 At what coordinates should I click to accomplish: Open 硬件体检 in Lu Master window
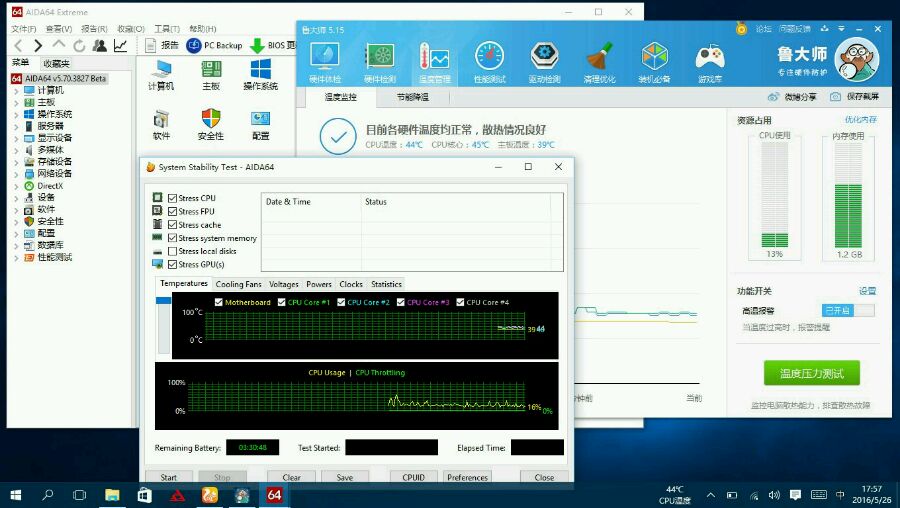(x=325, y=63)
